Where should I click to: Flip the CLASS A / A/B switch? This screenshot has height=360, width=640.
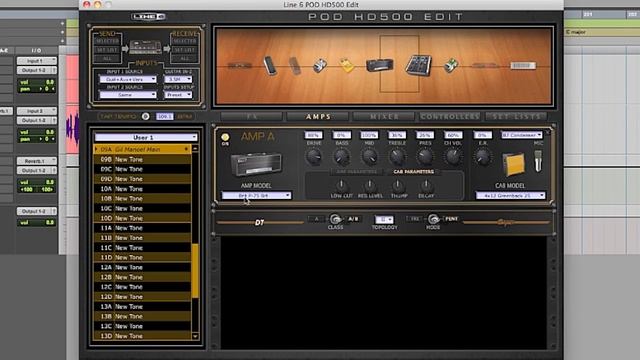click(335, 219)
